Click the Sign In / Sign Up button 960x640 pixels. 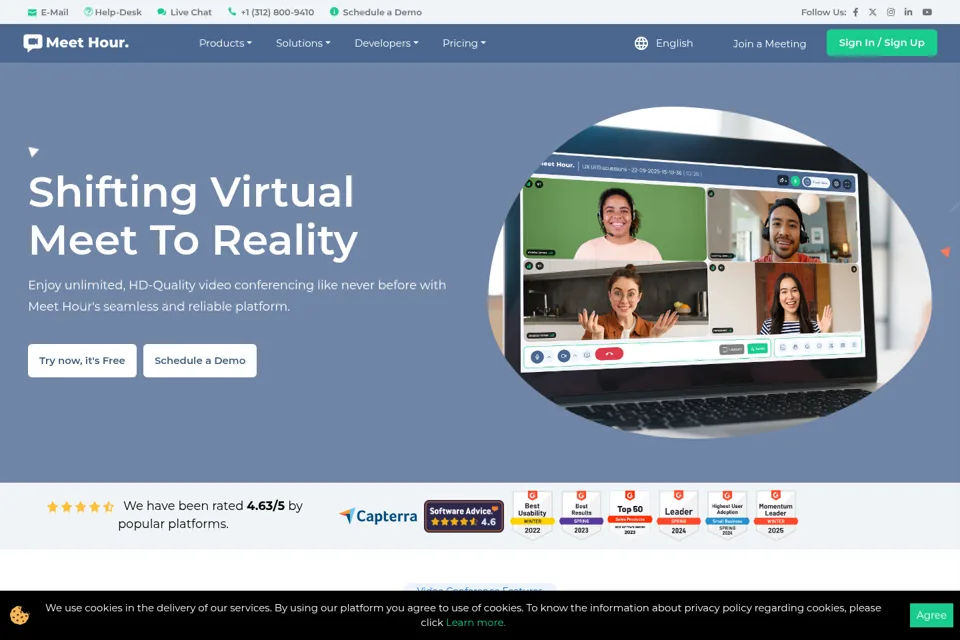881,43
